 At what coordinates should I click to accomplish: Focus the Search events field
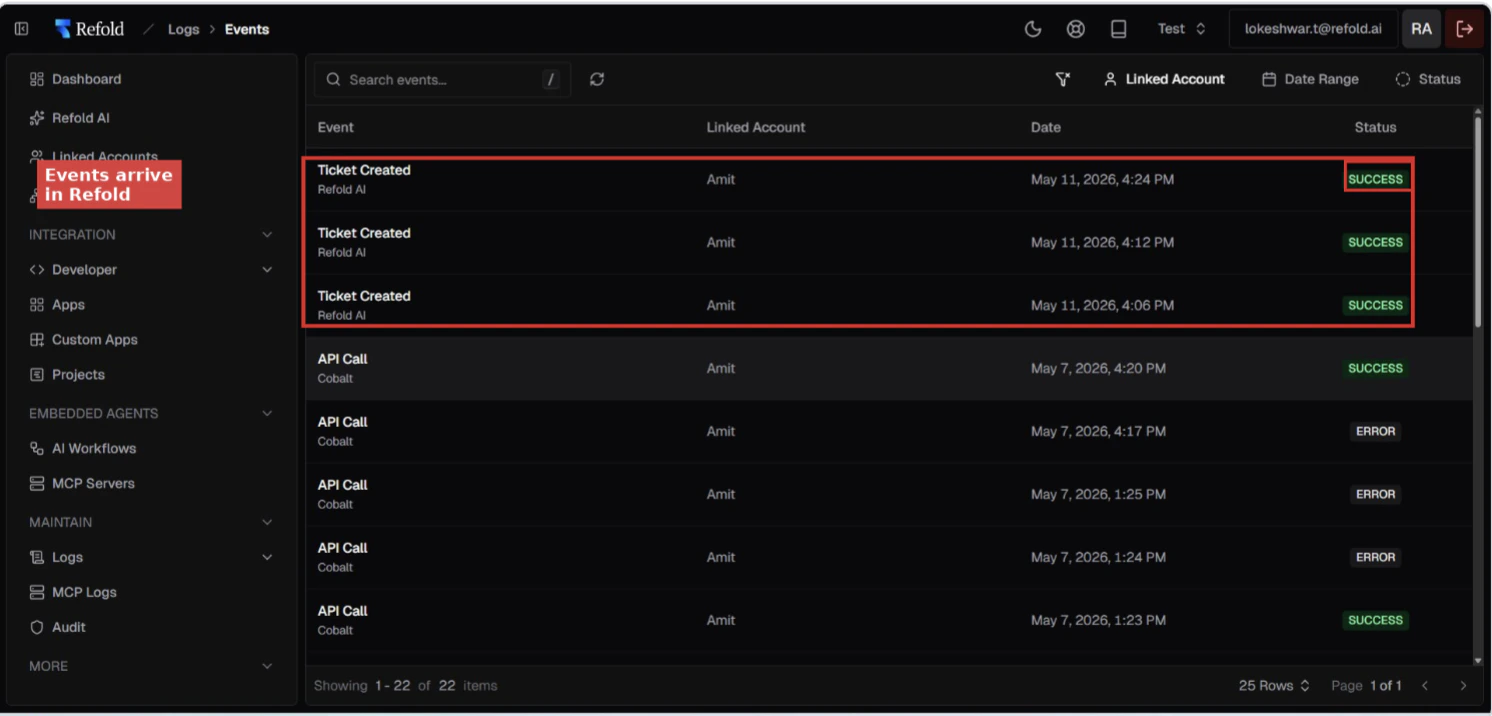pos(442,79)
